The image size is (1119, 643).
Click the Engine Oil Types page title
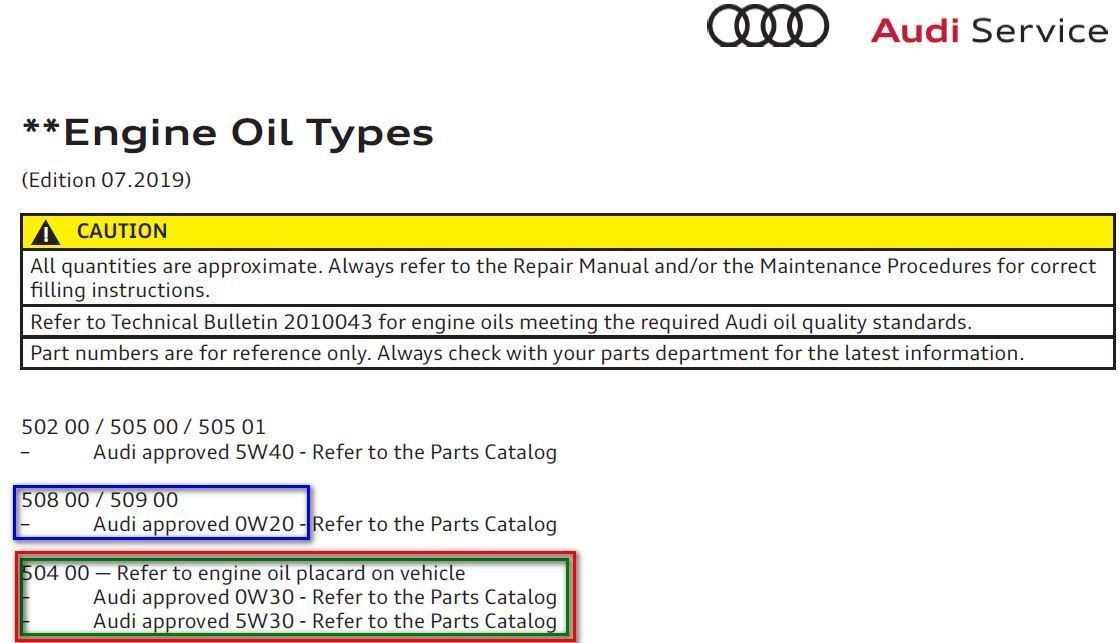(227, 131)
